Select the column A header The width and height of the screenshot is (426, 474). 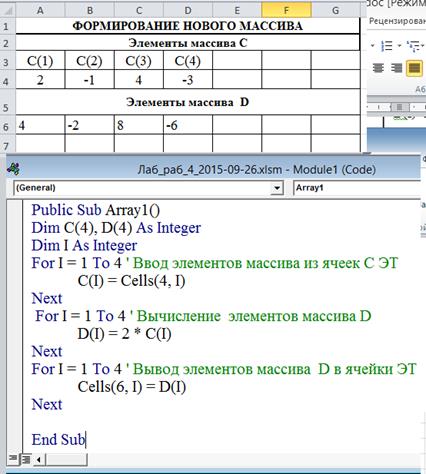(40, 10)
